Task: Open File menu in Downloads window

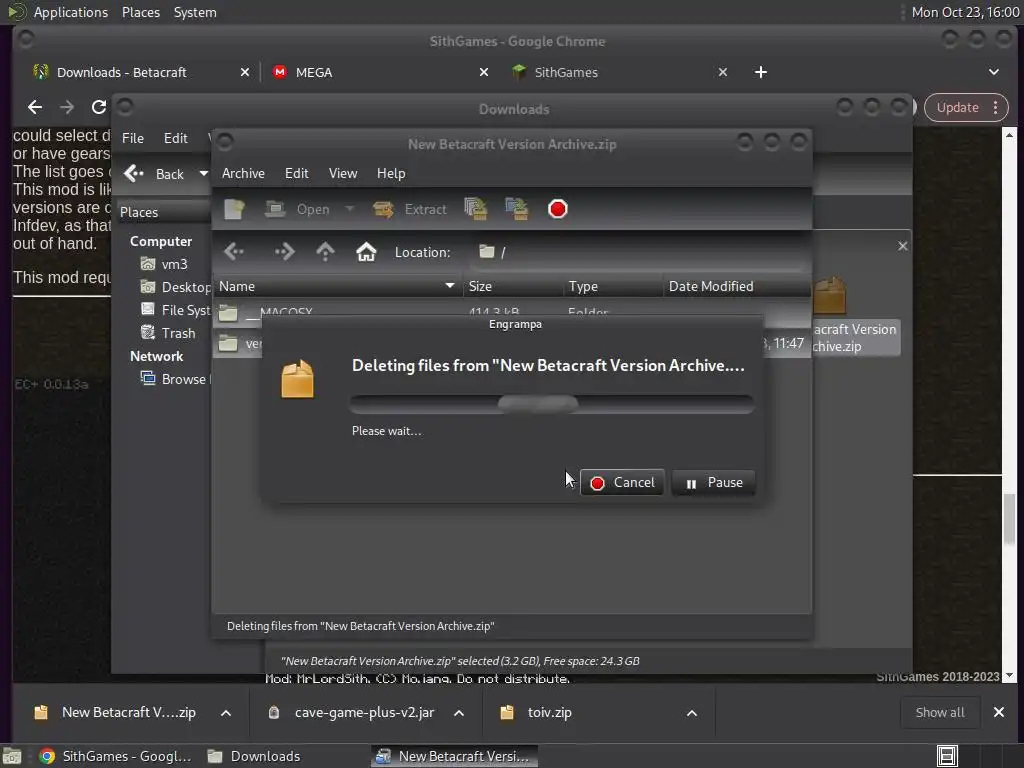Action: point(133,138)
